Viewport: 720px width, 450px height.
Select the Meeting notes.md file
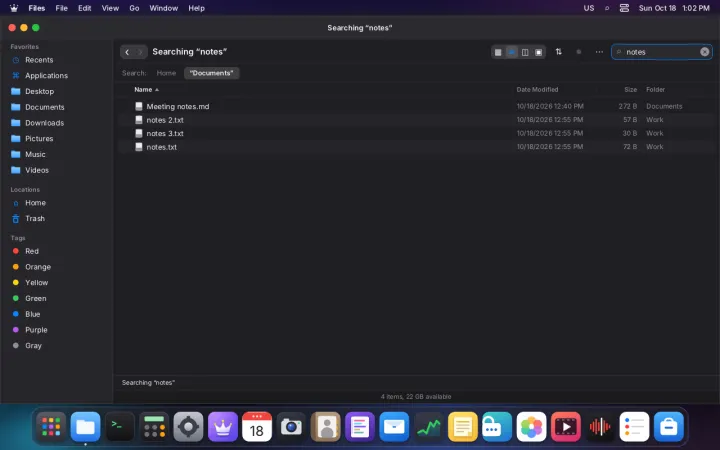click(x=416, y=106)
